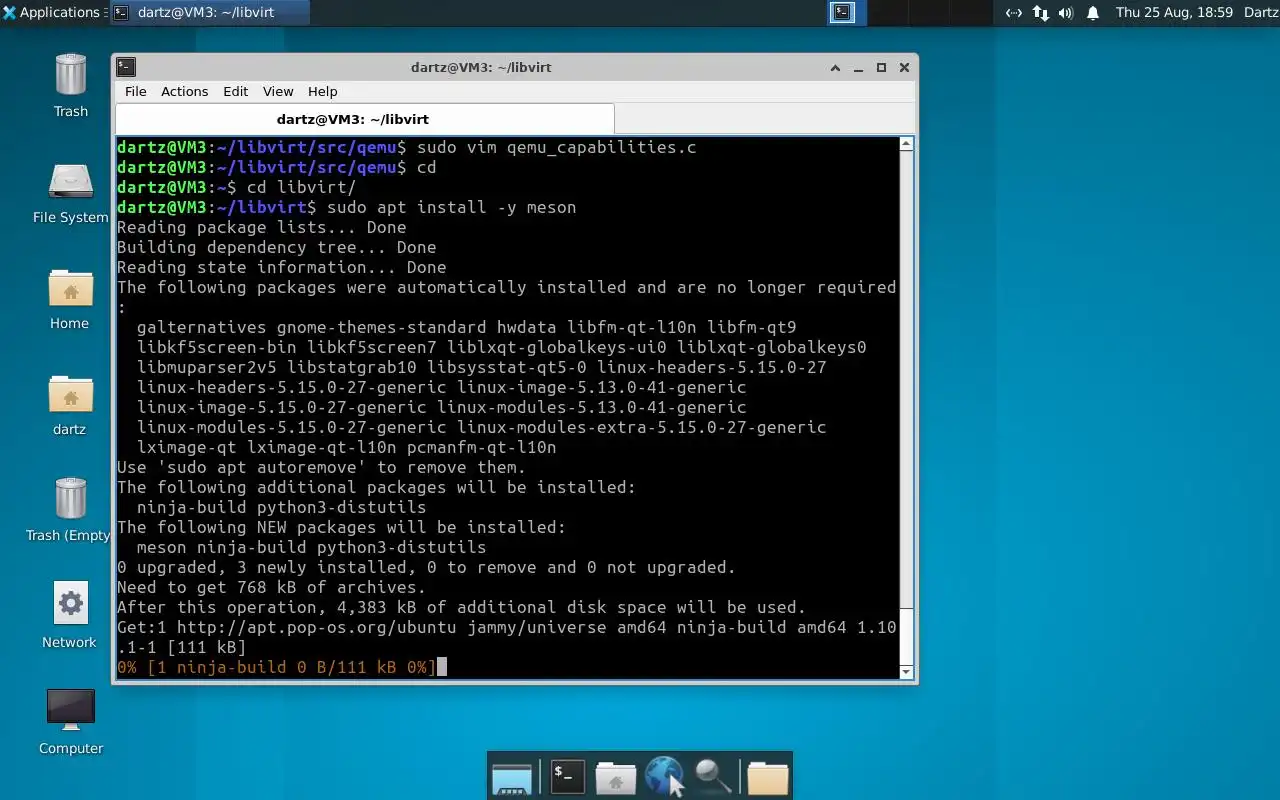Viewport: 1280px width, 800px height.
Task: Open the folder icon at dock end
Action: click(x=768, y=777)
